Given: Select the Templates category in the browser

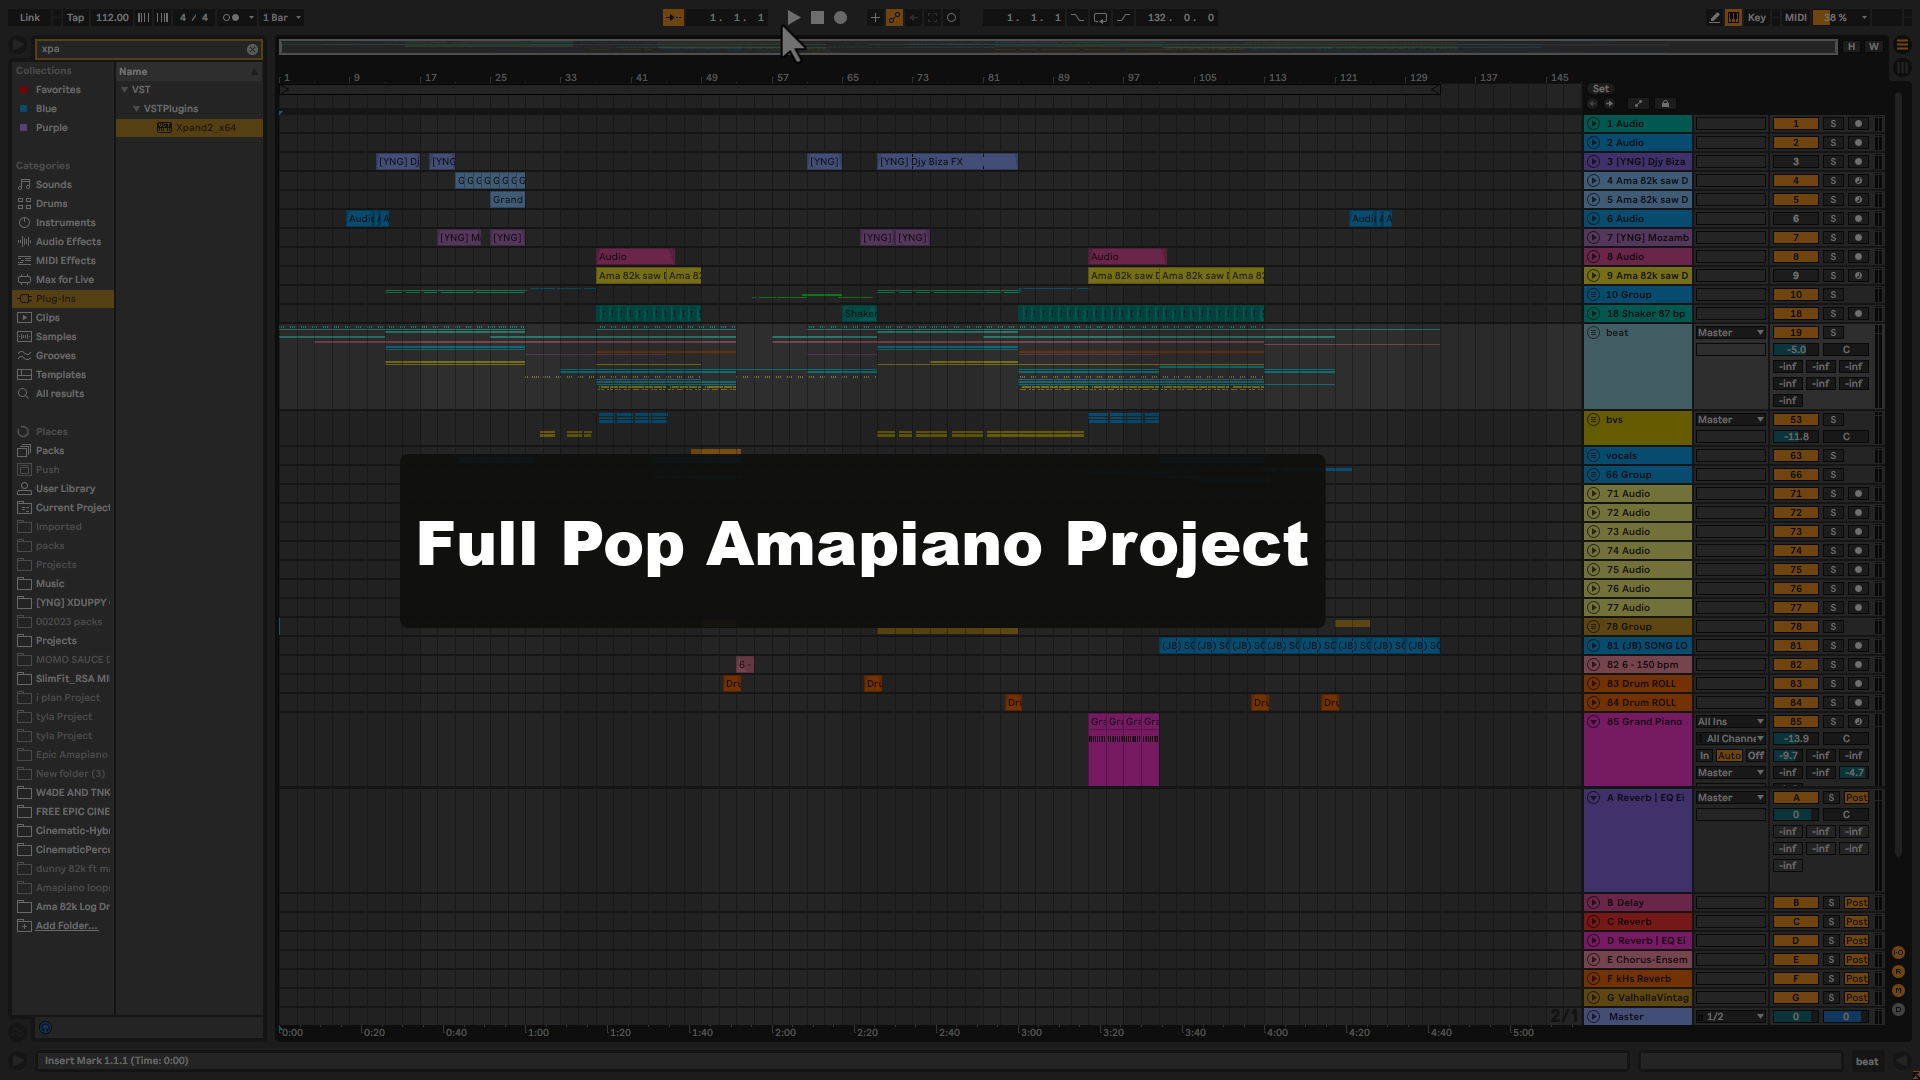Looking at the screenshot, I should (62, 374).
